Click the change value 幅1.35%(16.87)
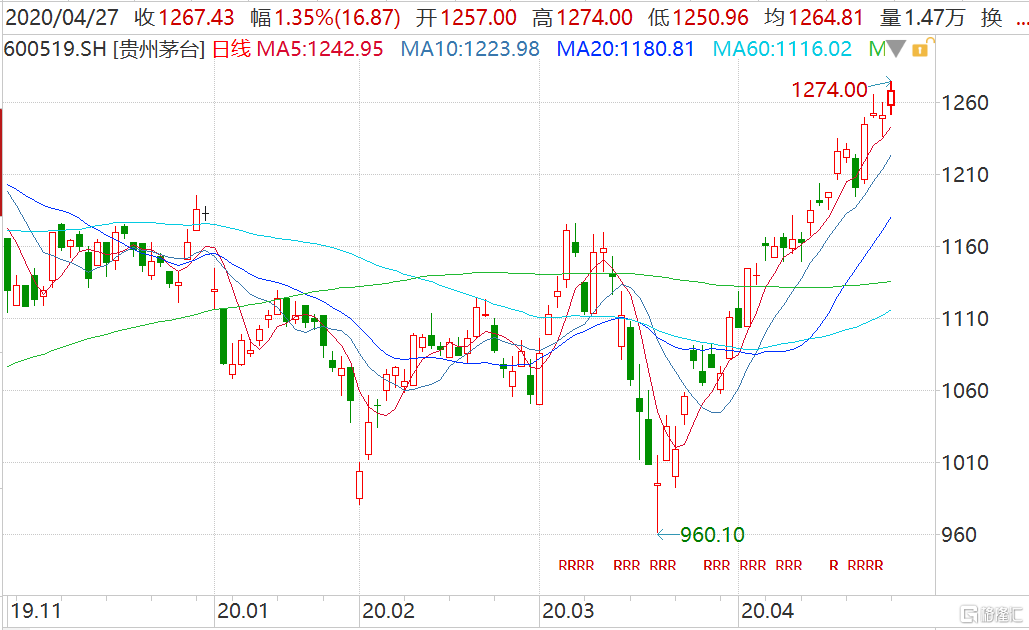1029x630 pixels. click(326, 17)
